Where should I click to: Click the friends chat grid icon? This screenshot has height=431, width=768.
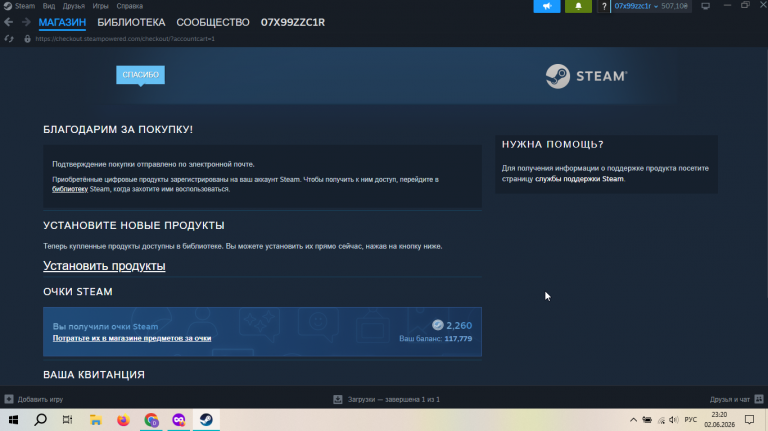759,399
